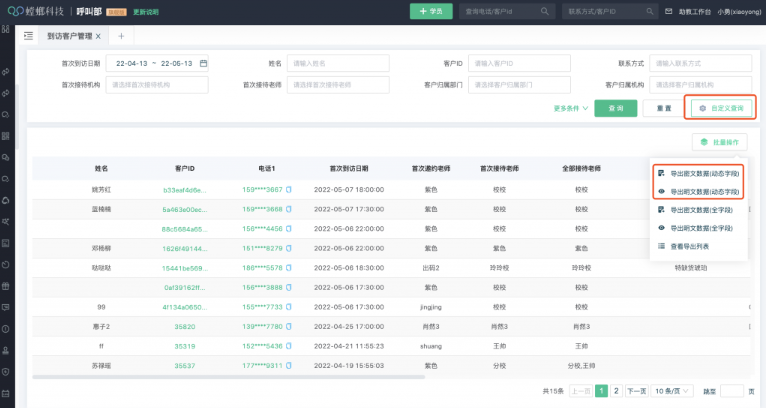Go to 下一页

pos(637,391)
